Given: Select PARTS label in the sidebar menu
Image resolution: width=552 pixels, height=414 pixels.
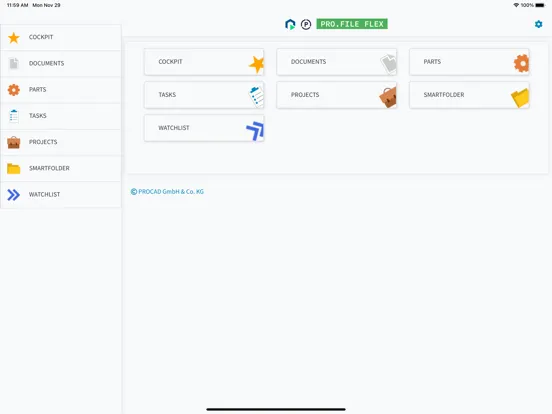Looking at the screenshot, I should point(37,89).
